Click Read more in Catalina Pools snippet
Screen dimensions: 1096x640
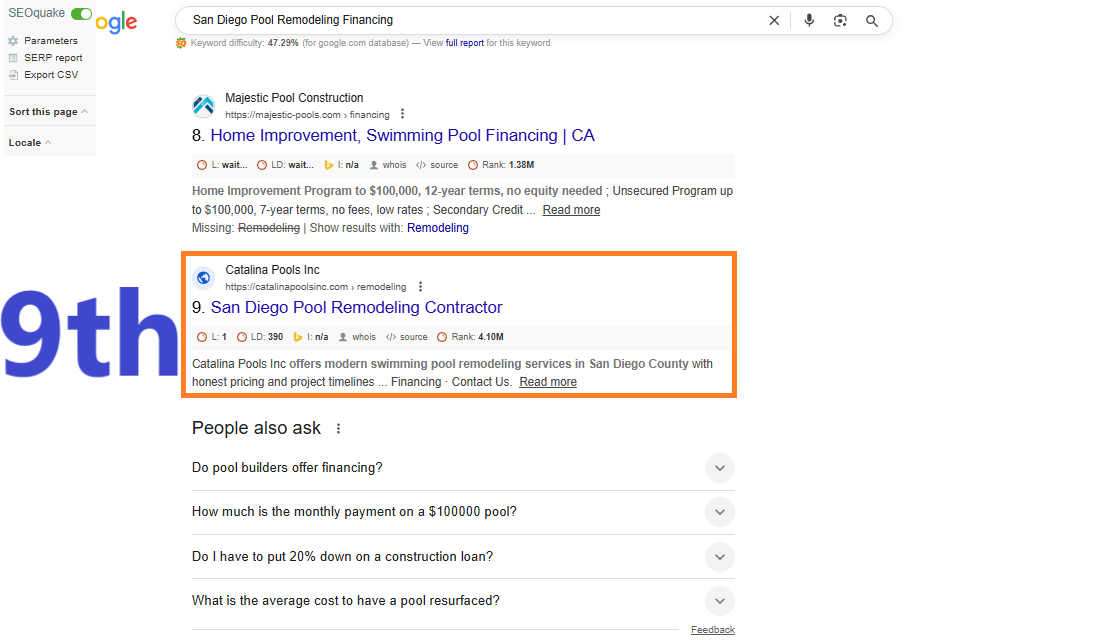coord(548,382)
